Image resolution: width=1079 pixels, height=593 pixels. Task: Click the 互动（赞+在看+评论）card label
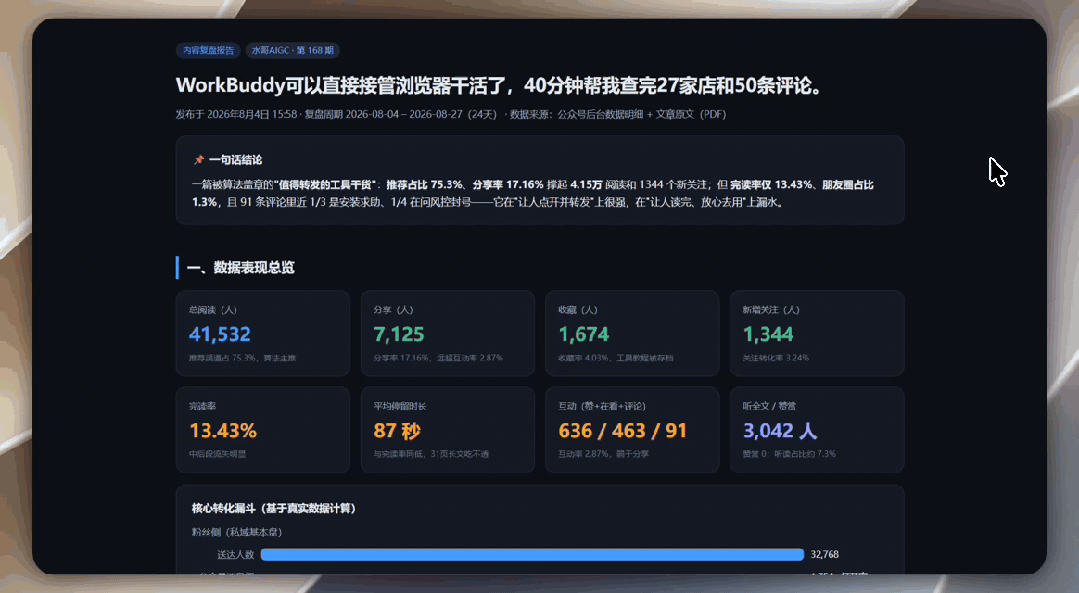(x=602, y=406)
